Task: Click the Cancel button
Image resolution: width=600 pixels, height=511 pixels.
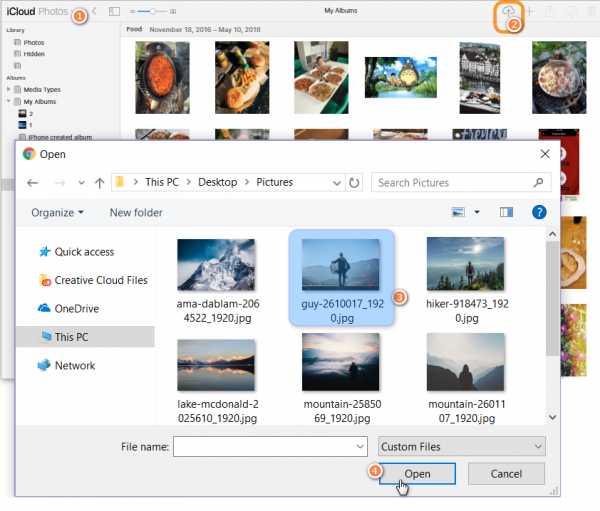Action: tap(506, 474)
